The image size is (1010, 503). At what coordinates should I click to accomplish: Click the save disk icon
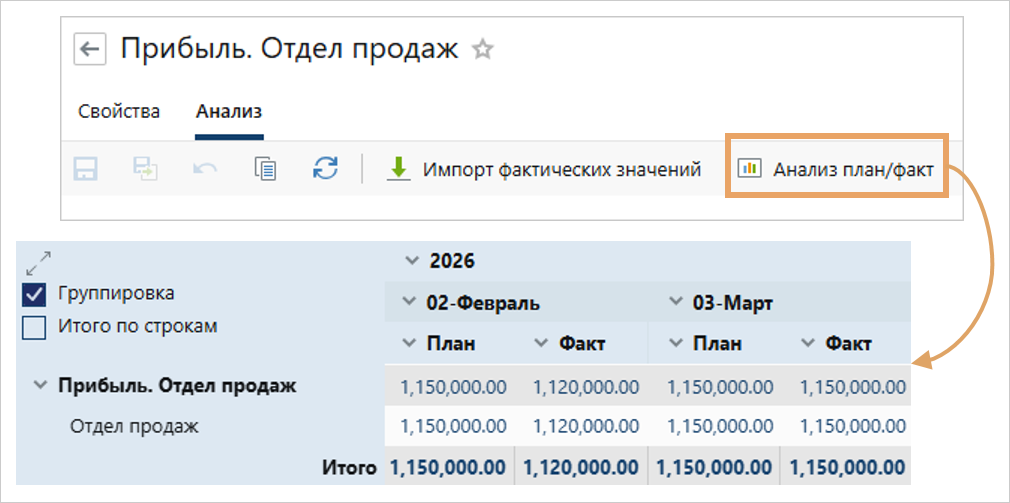click(x=86, y=169)
